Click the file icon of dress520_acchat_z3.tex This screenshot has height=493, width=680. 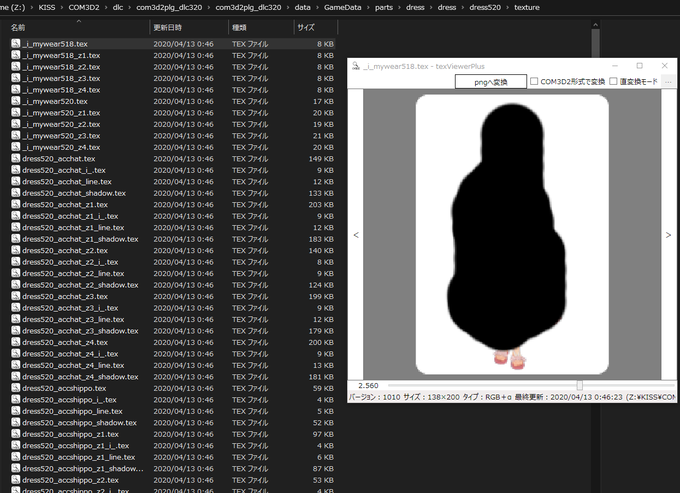tap(16, 296)
